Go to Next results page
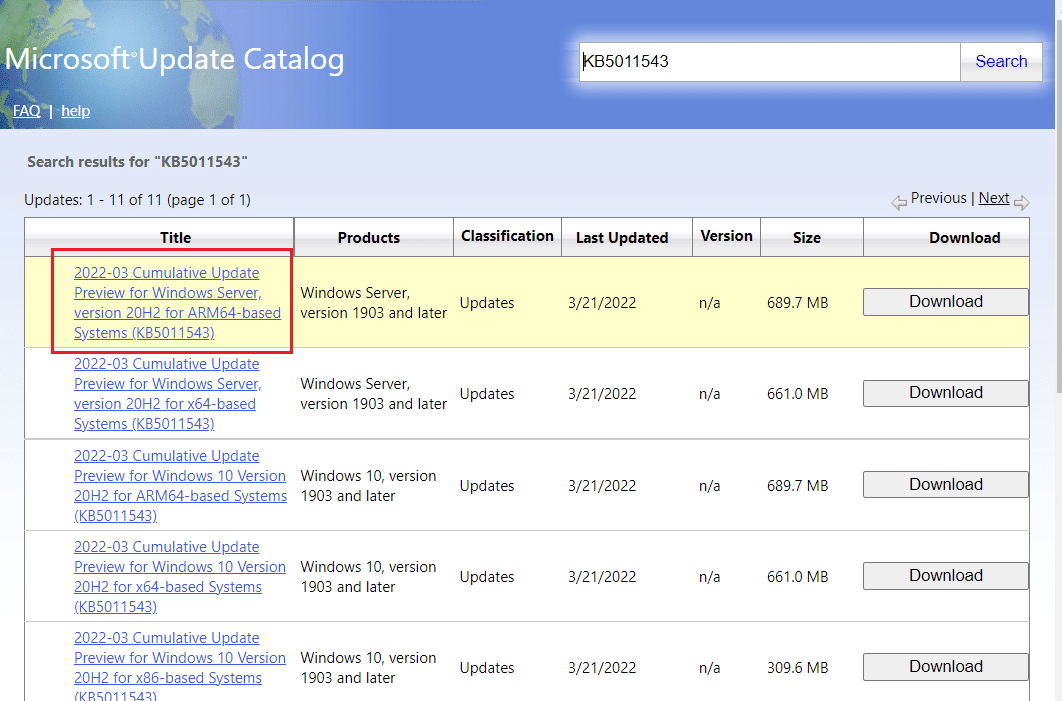1062x701 pixels. click(x=994, y=198)
